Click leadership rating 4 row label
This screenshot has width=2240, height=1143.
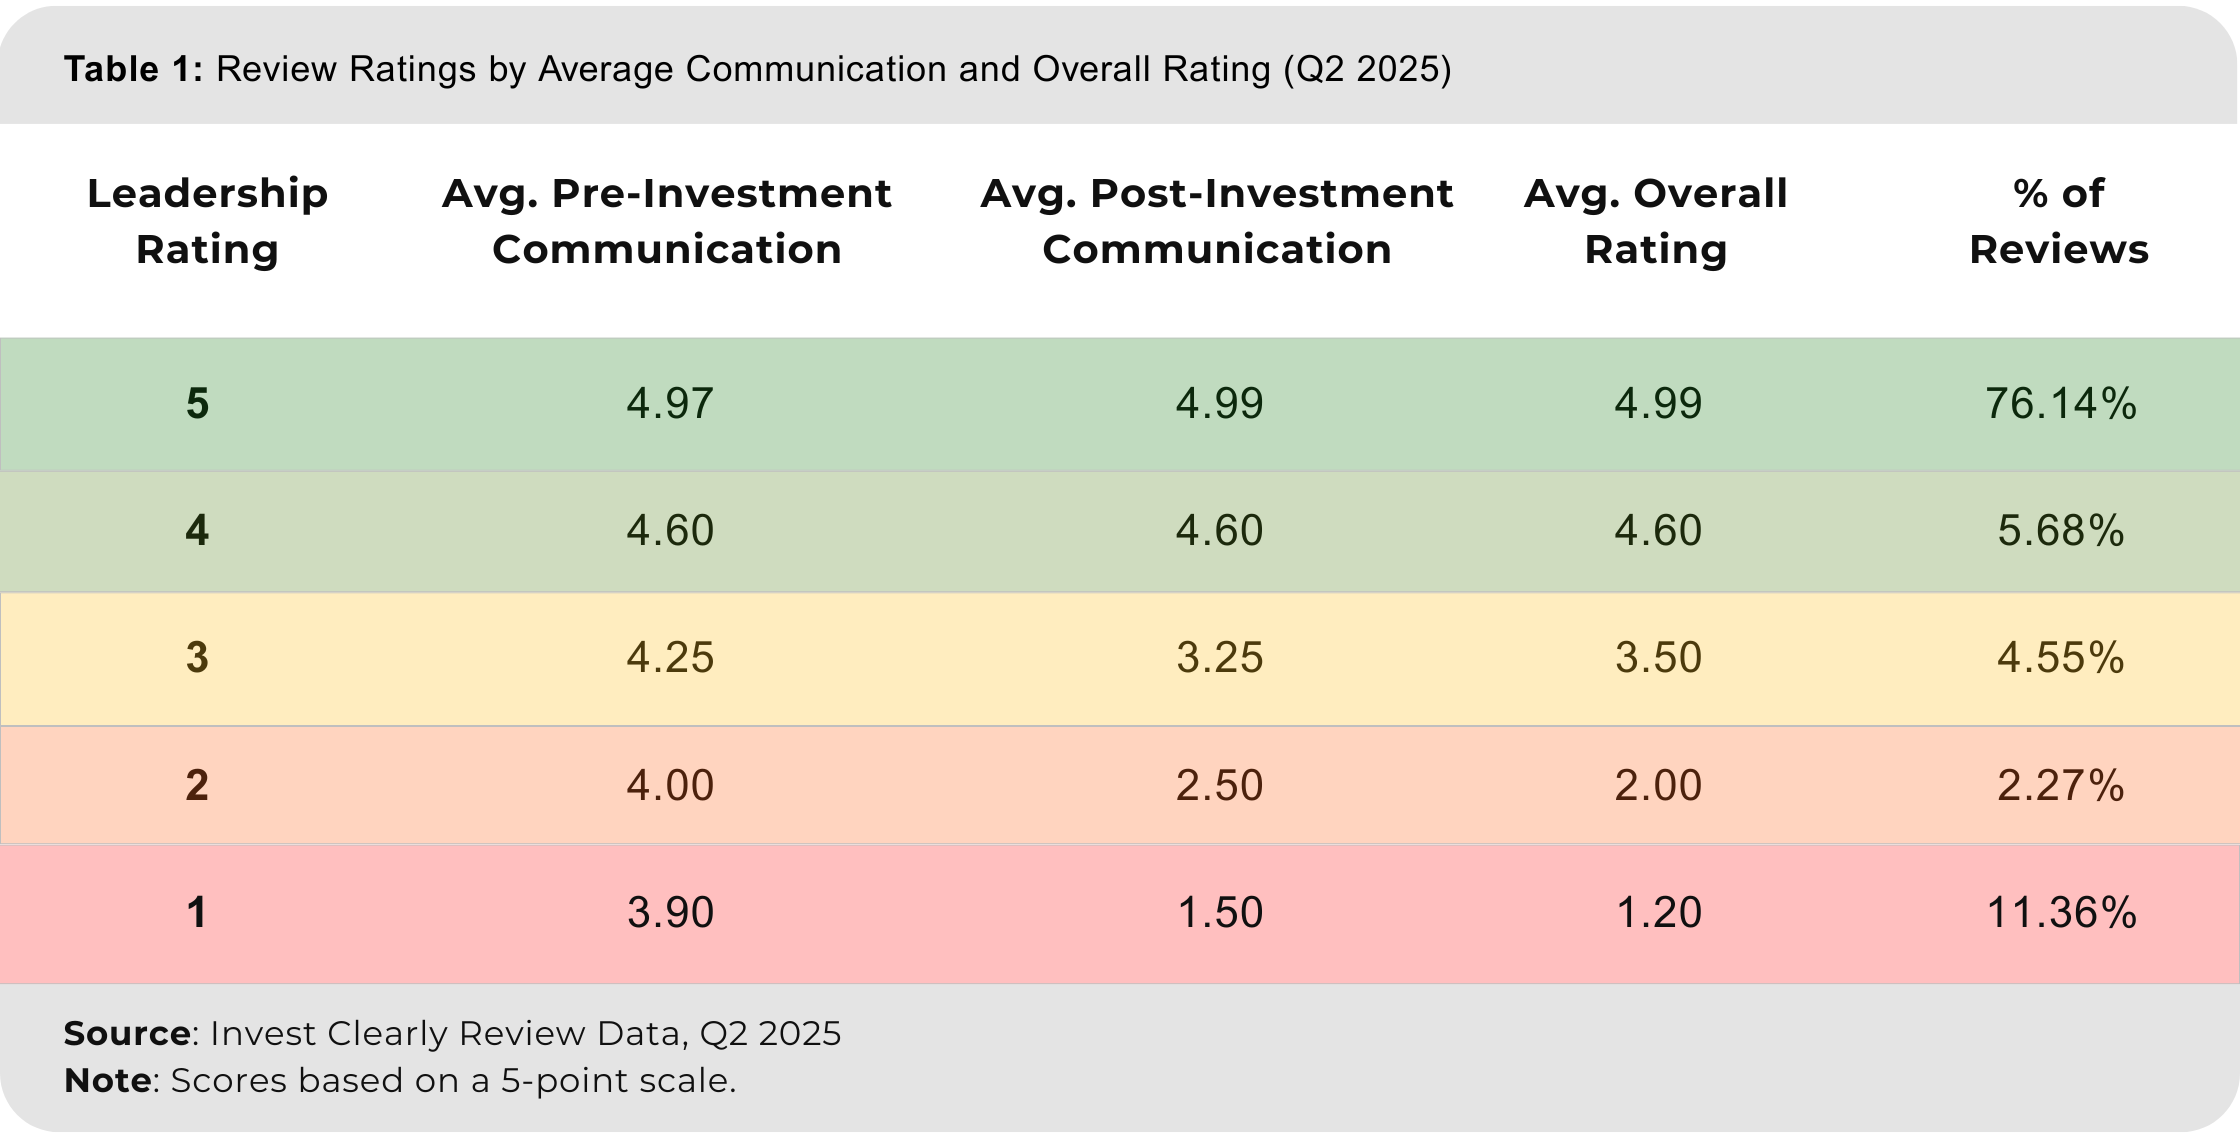pos(198,531)
